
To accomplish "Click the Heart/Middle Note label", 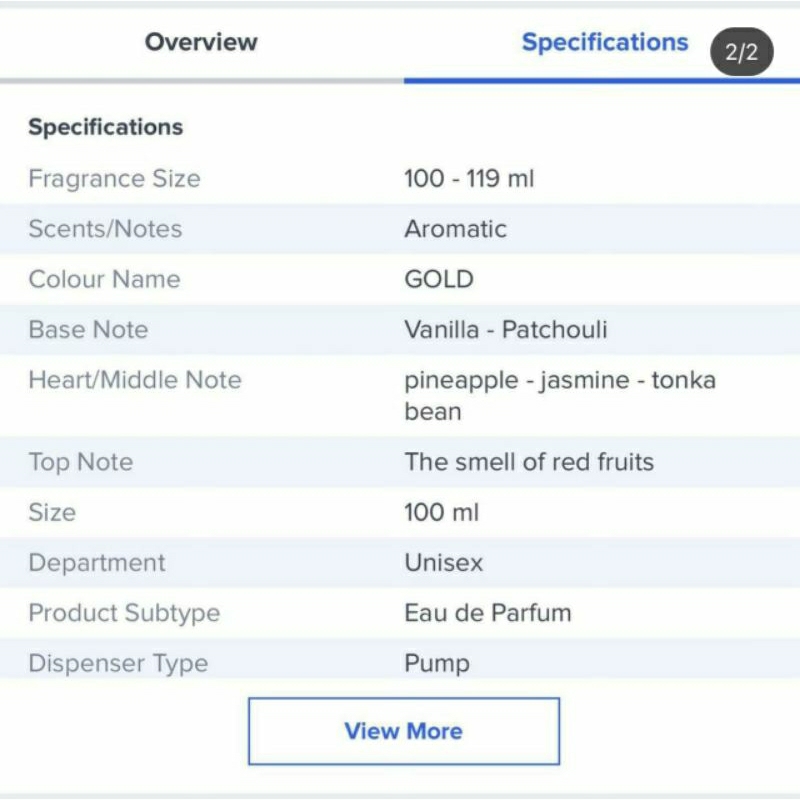I will coord(135,380).
